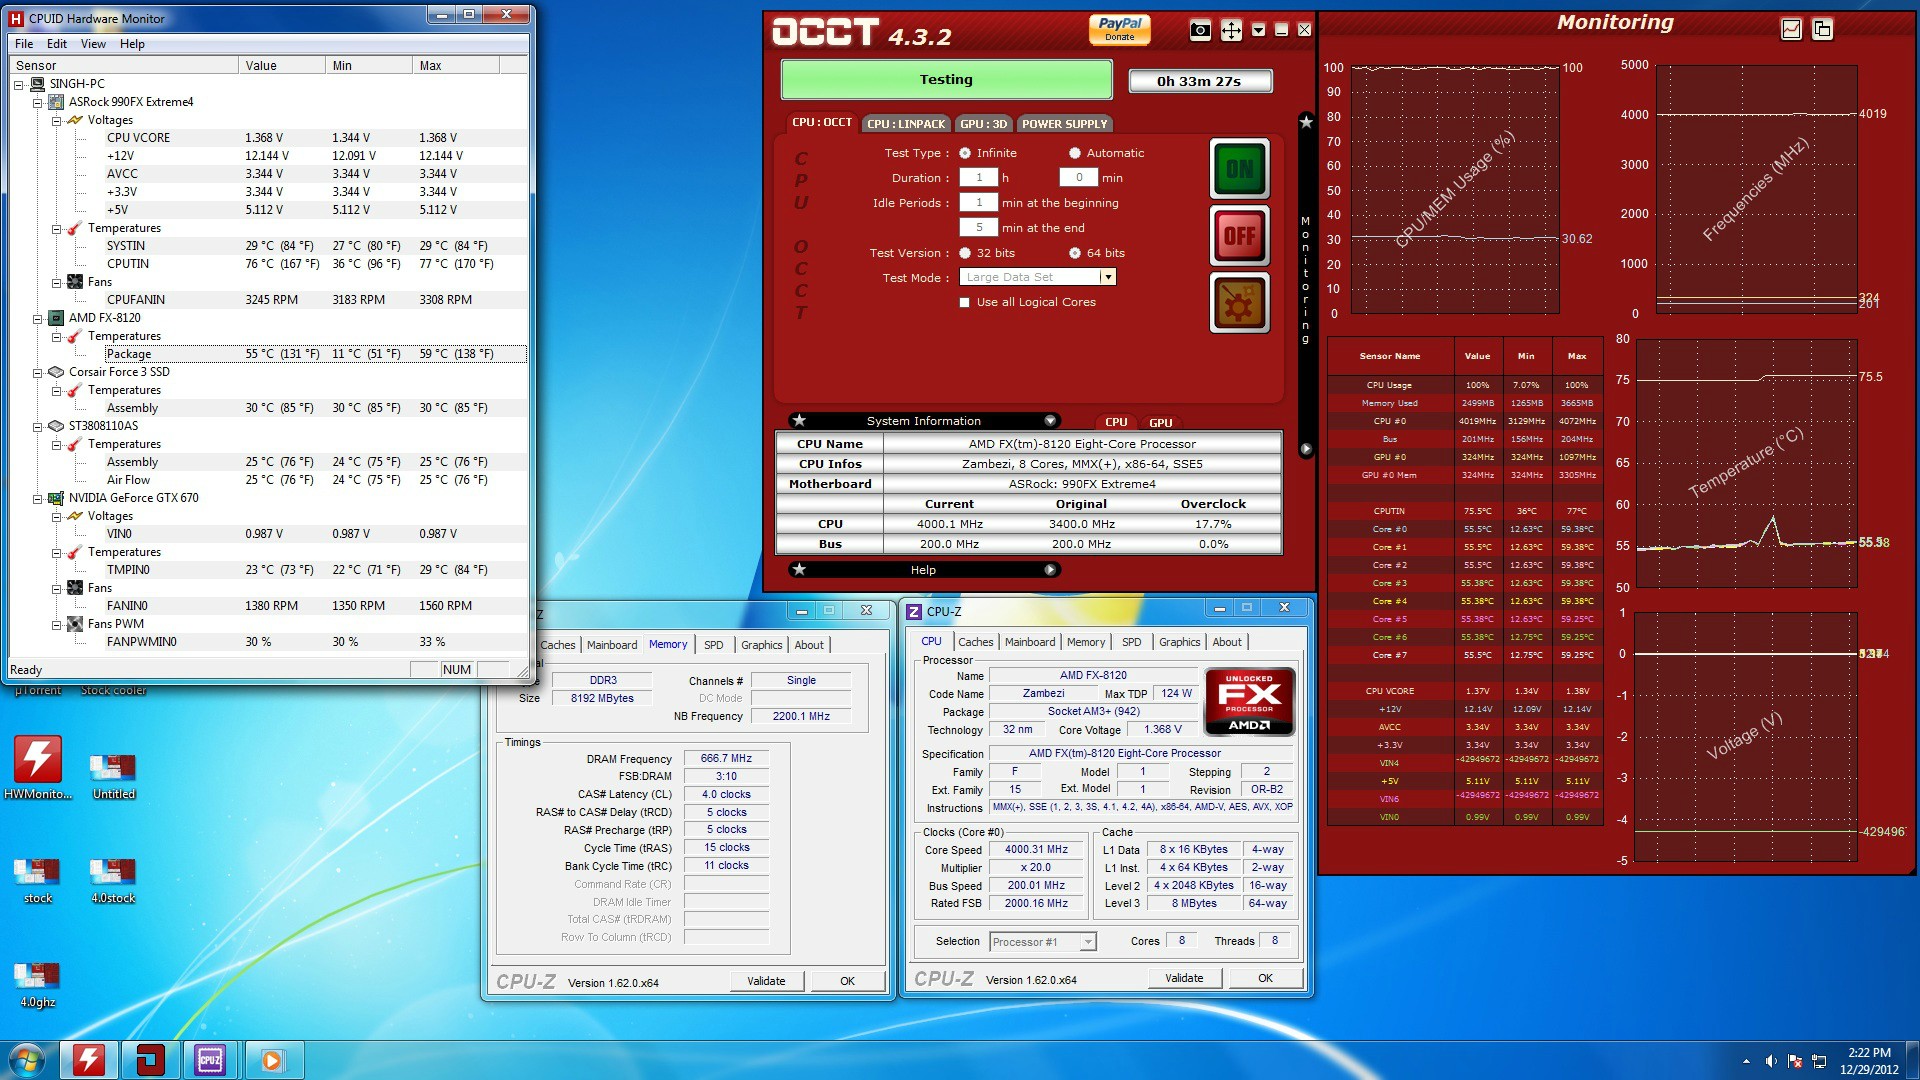Collapse the System Information section arrow

(x=1050, y=420)
